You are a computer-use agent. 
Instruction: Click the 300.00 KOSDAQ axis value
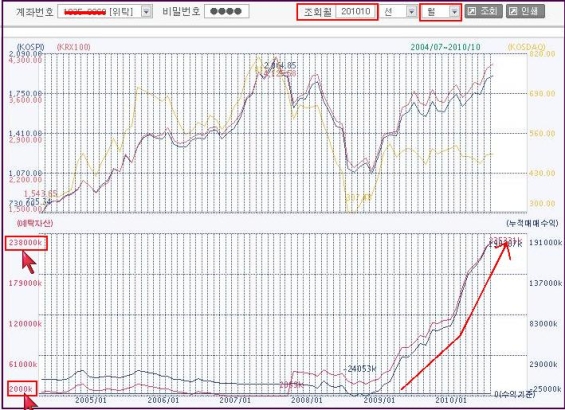pos(542,204)
